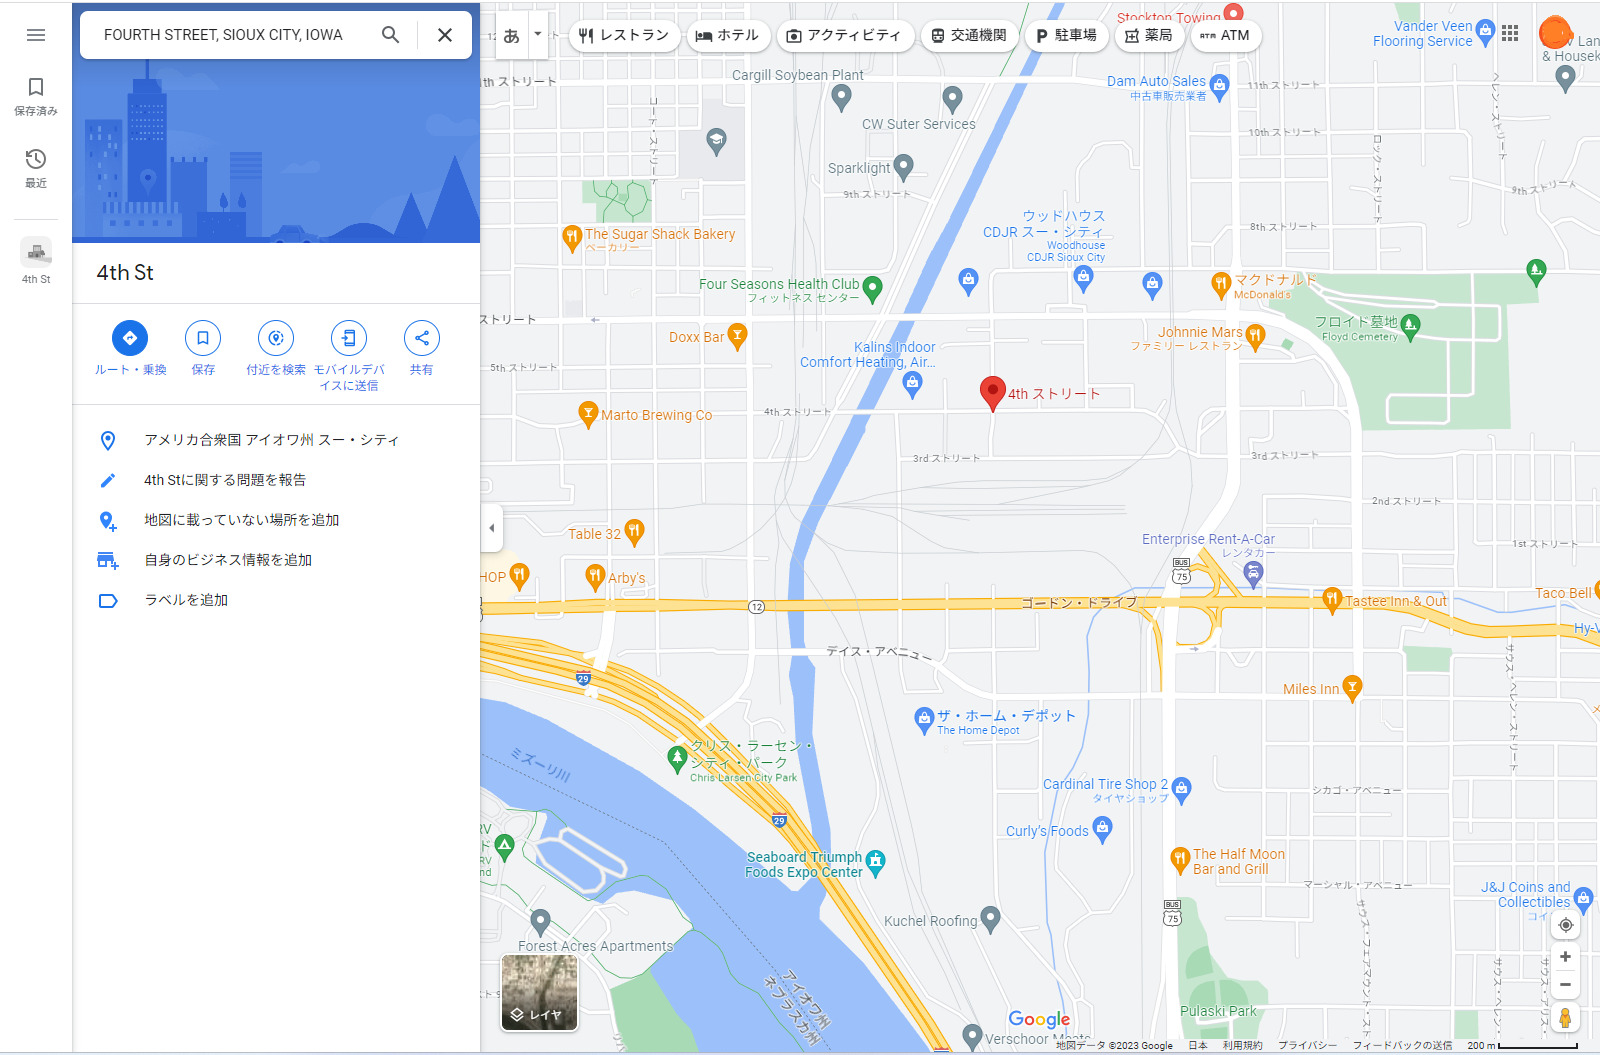Select the Doxx Bar marker
Screen dimensions: 1600x1055
[x=737, y=335]
